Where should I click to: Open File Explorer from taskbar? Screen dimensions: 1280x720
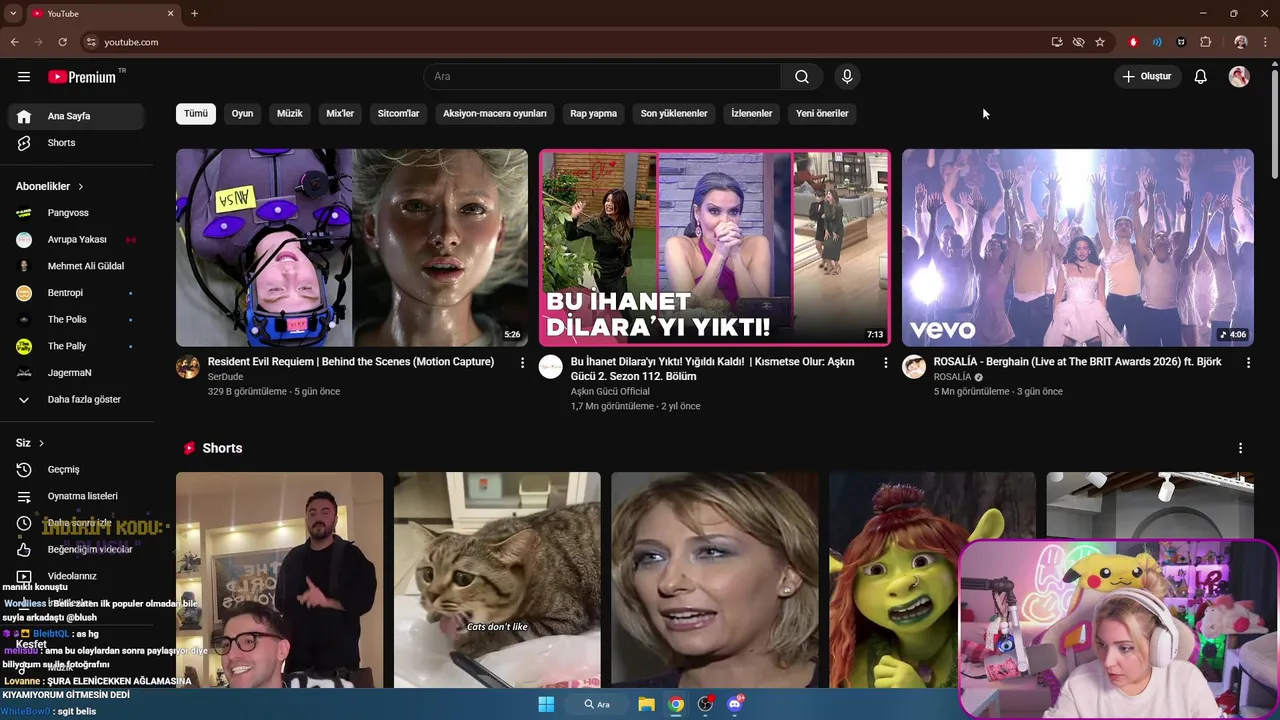pos(646,704)
